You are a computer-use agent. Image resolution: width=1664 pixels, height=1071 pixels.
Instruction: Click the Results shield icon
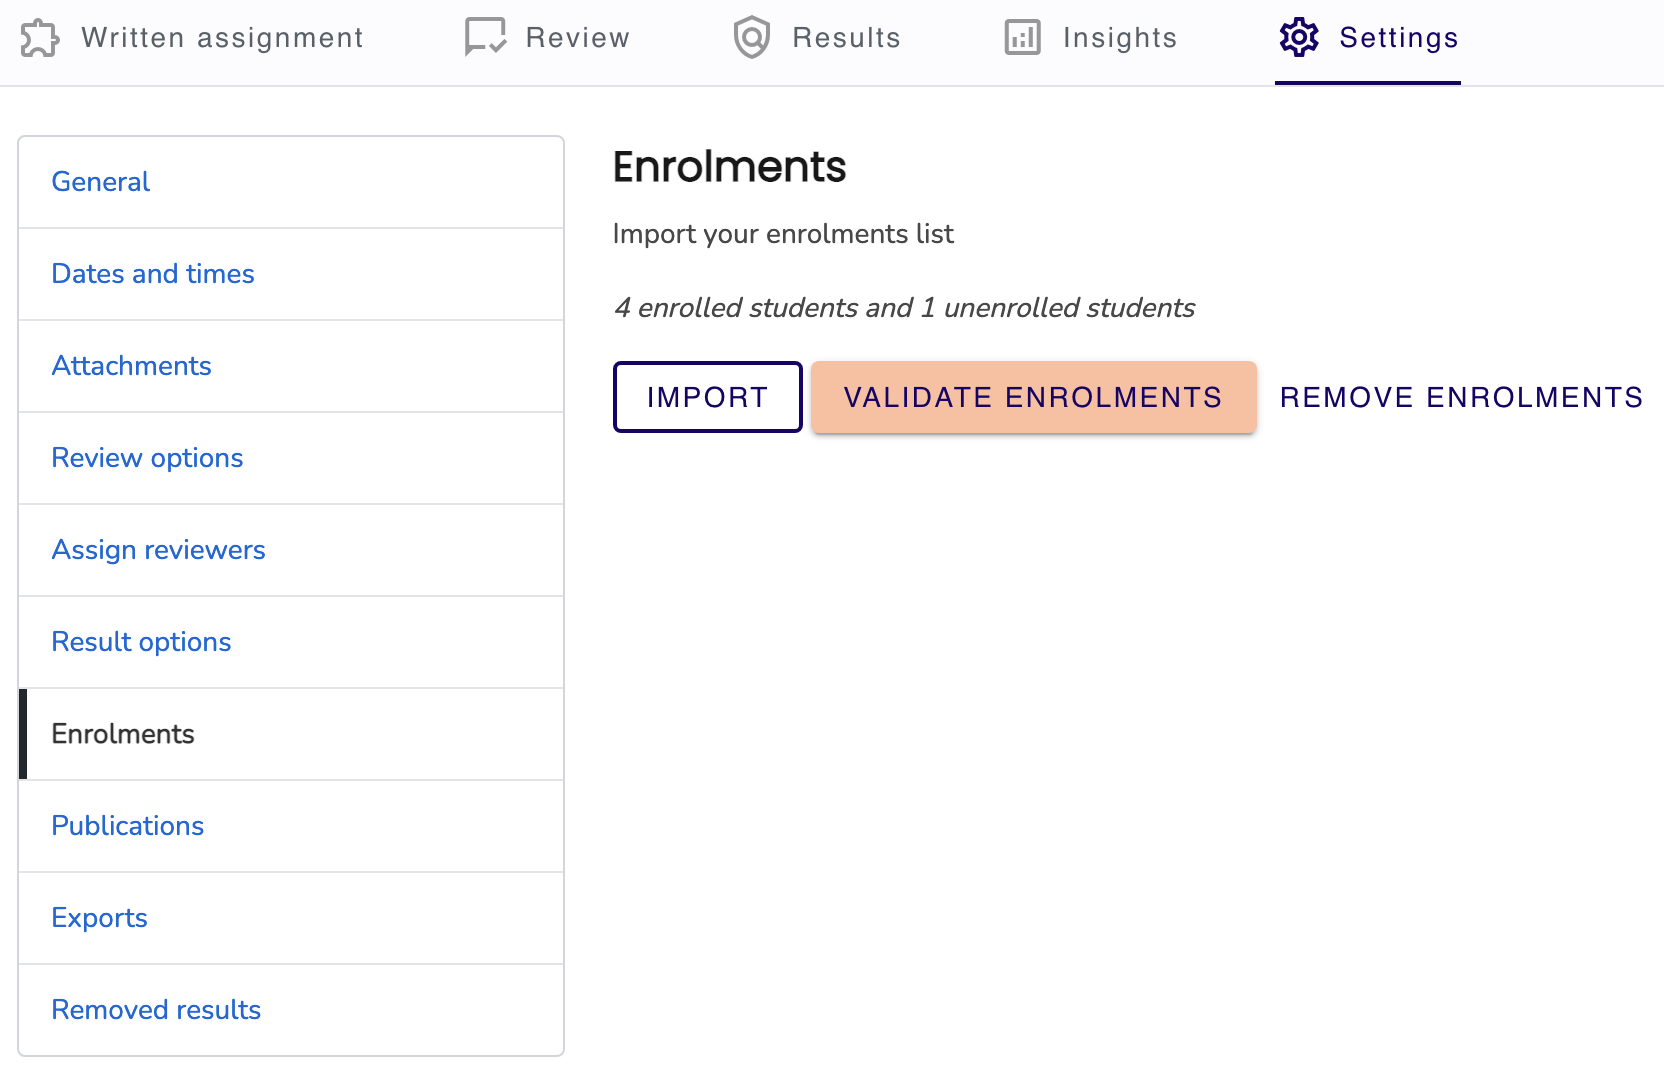pos(752,38)
